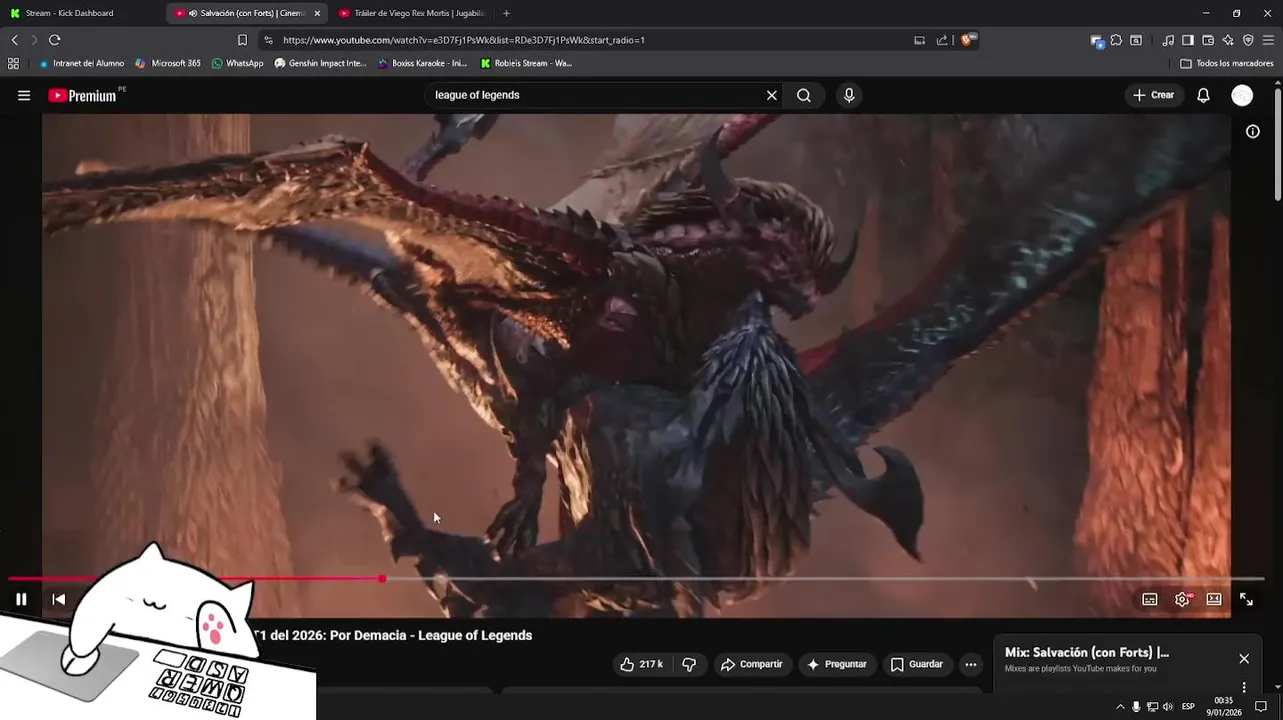
Task: Click the Preguntar button
Action: tap(837, 664)
